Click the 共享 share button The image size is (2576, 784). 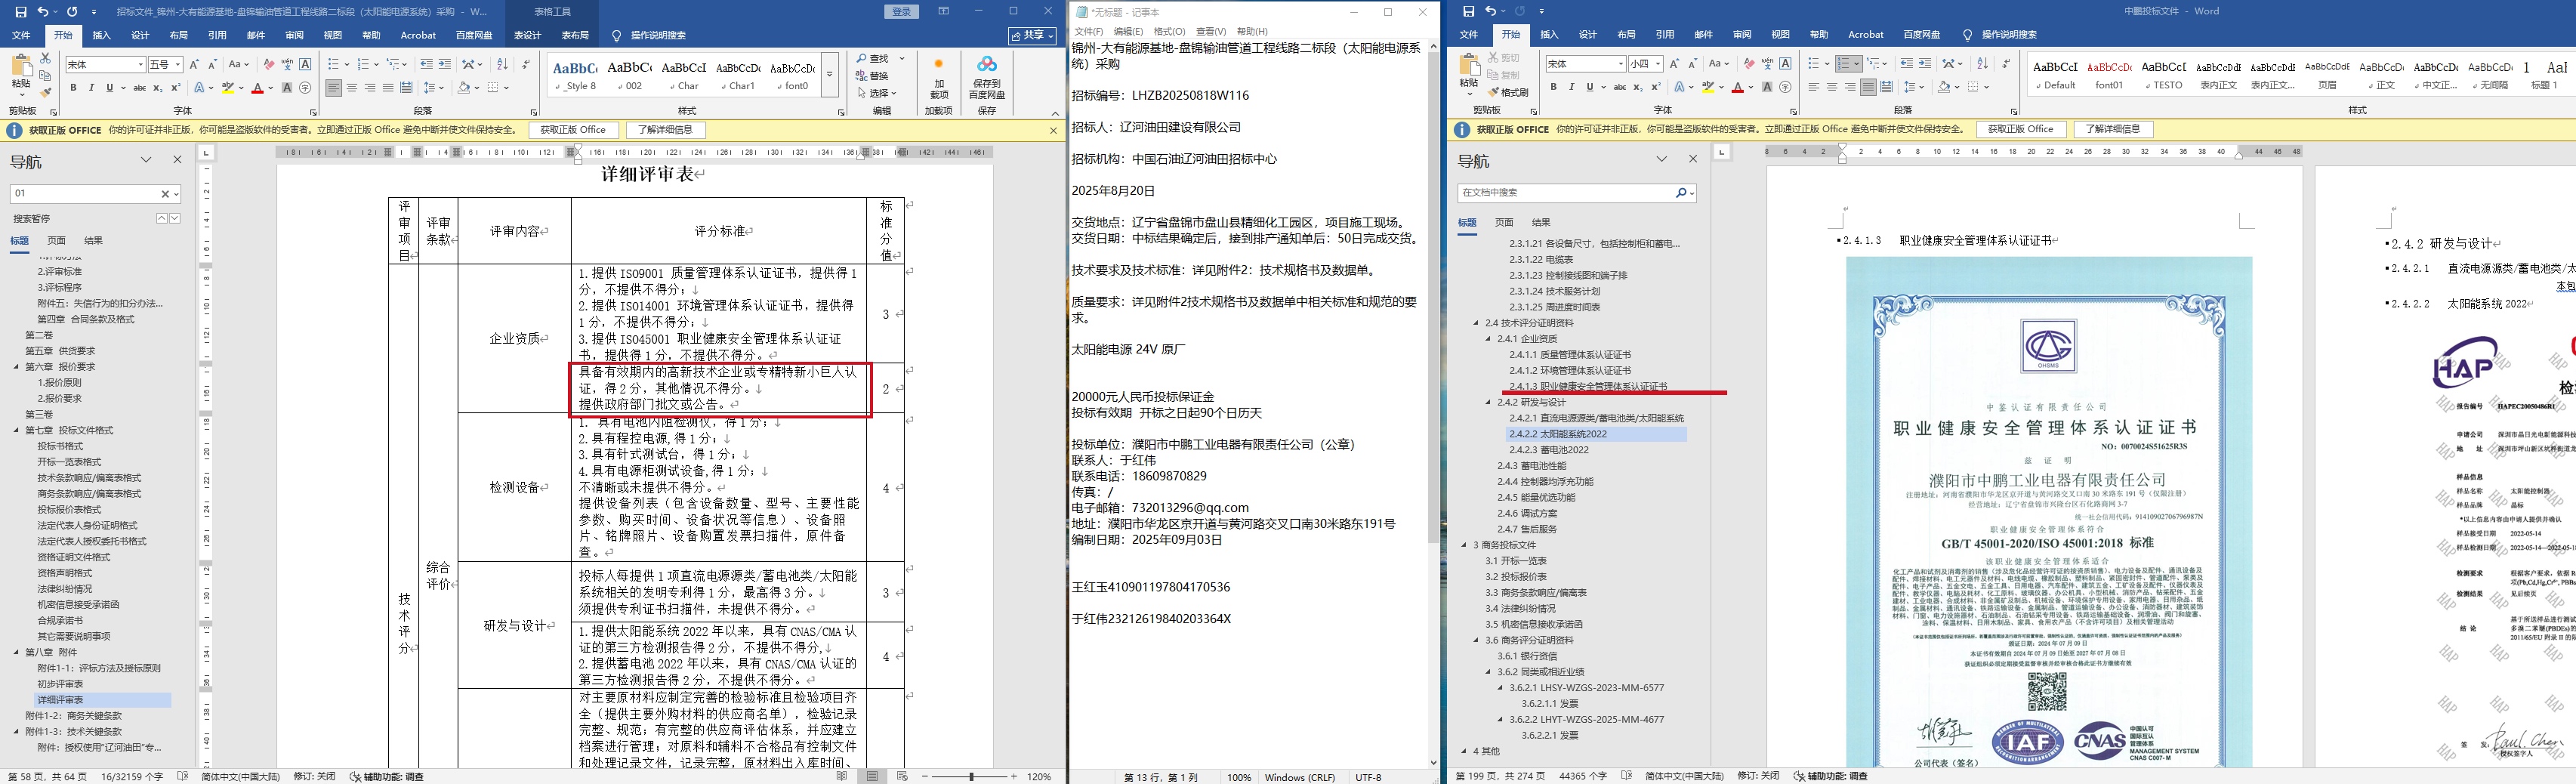tap(1033, 35)
